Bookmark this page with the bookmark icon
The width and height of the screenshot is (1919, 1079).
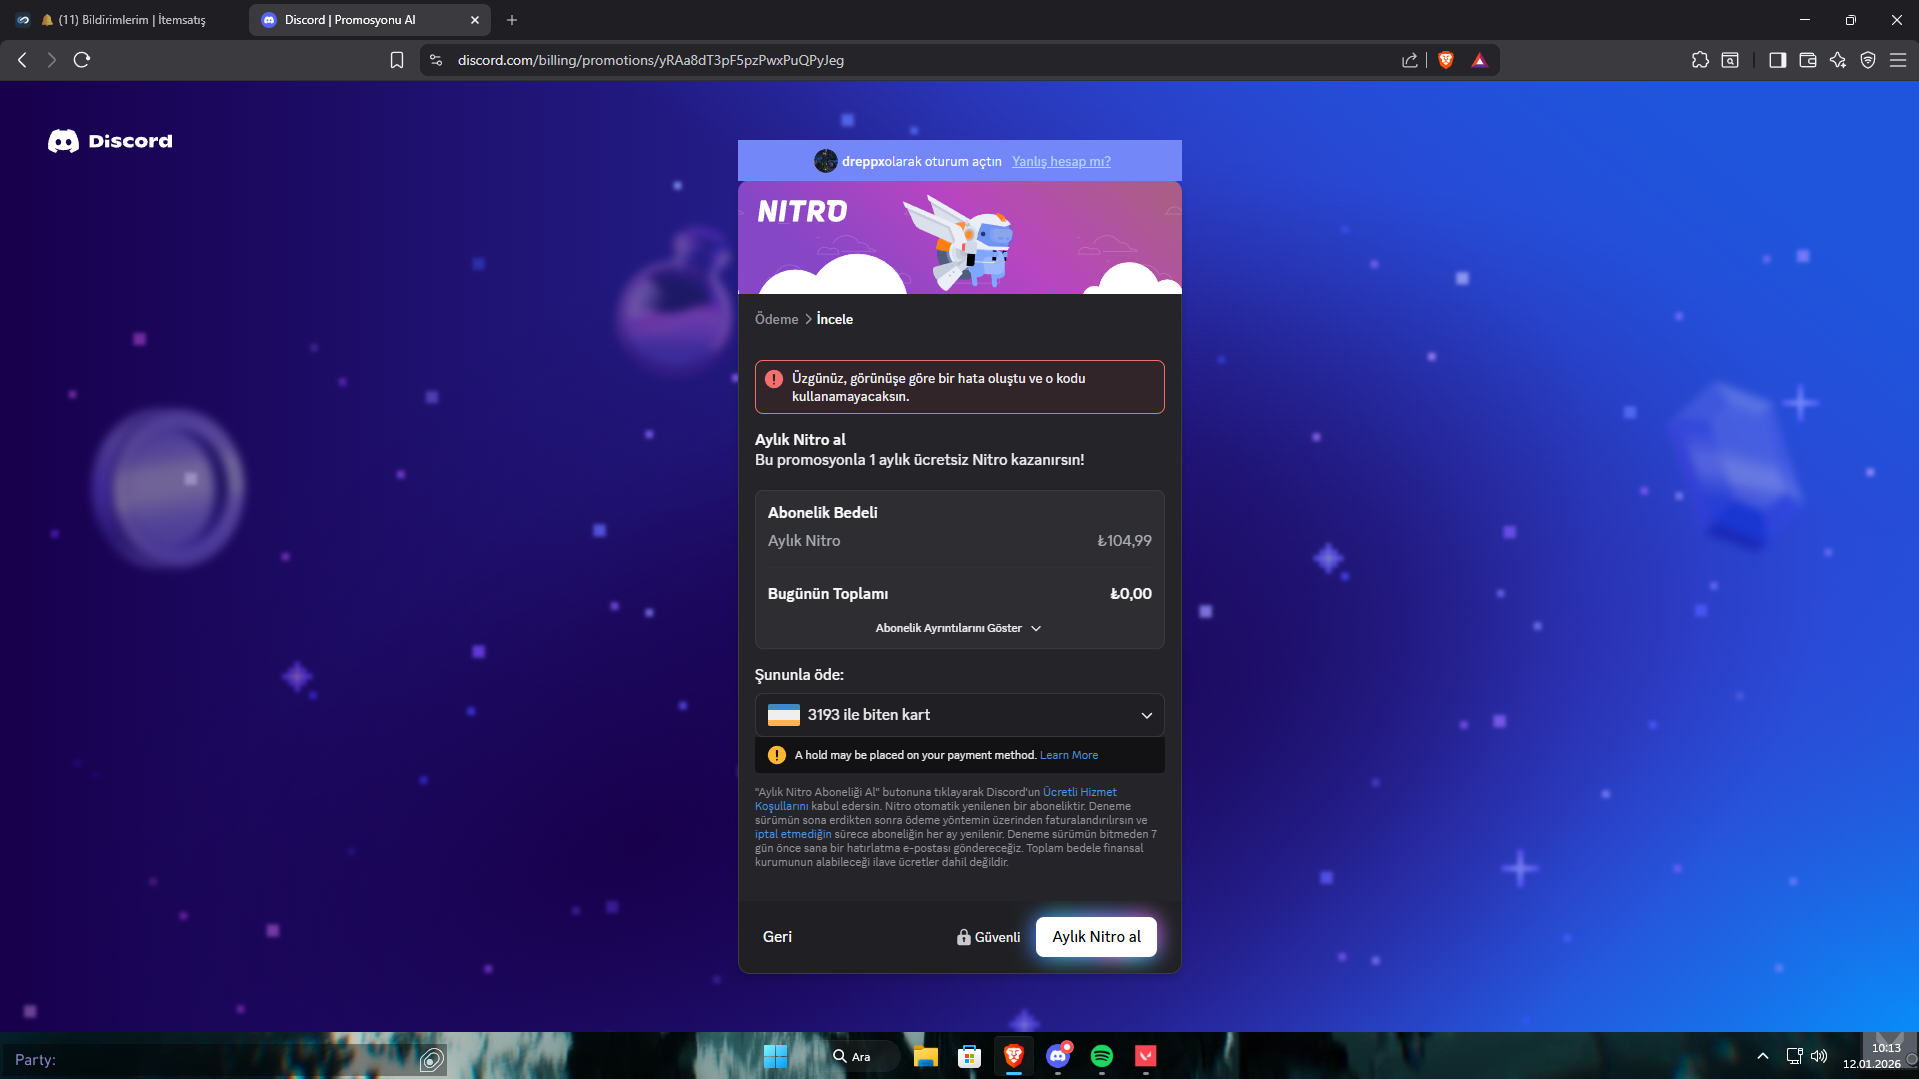click(x=397, y=60)
